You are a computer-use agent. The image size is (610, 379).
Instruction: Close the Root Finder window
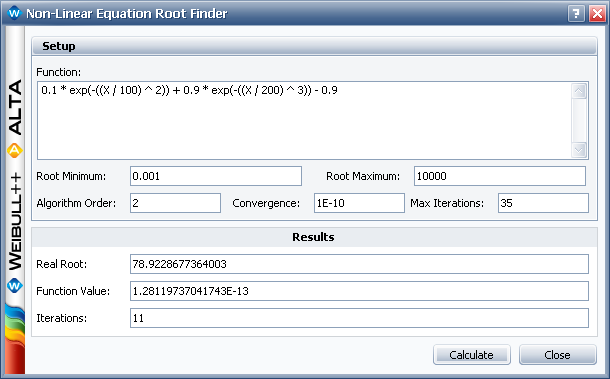click(x=597, y=14)
